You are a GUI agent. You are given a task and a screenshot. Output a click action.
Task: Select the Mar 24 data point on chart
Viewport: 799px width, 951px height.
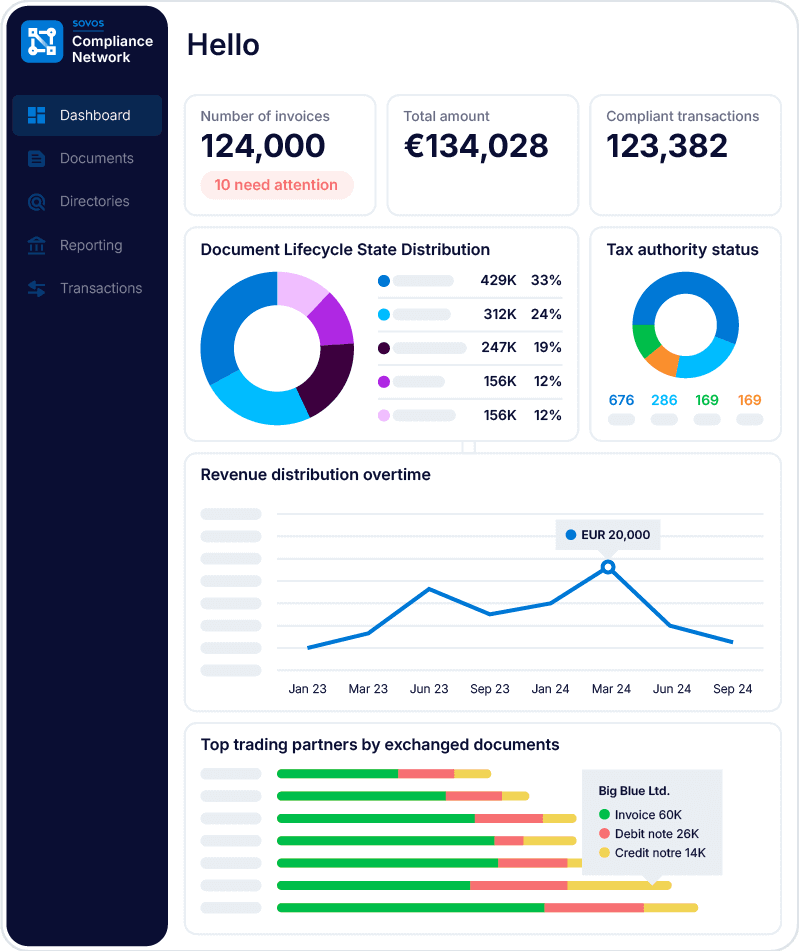(608, 567)
